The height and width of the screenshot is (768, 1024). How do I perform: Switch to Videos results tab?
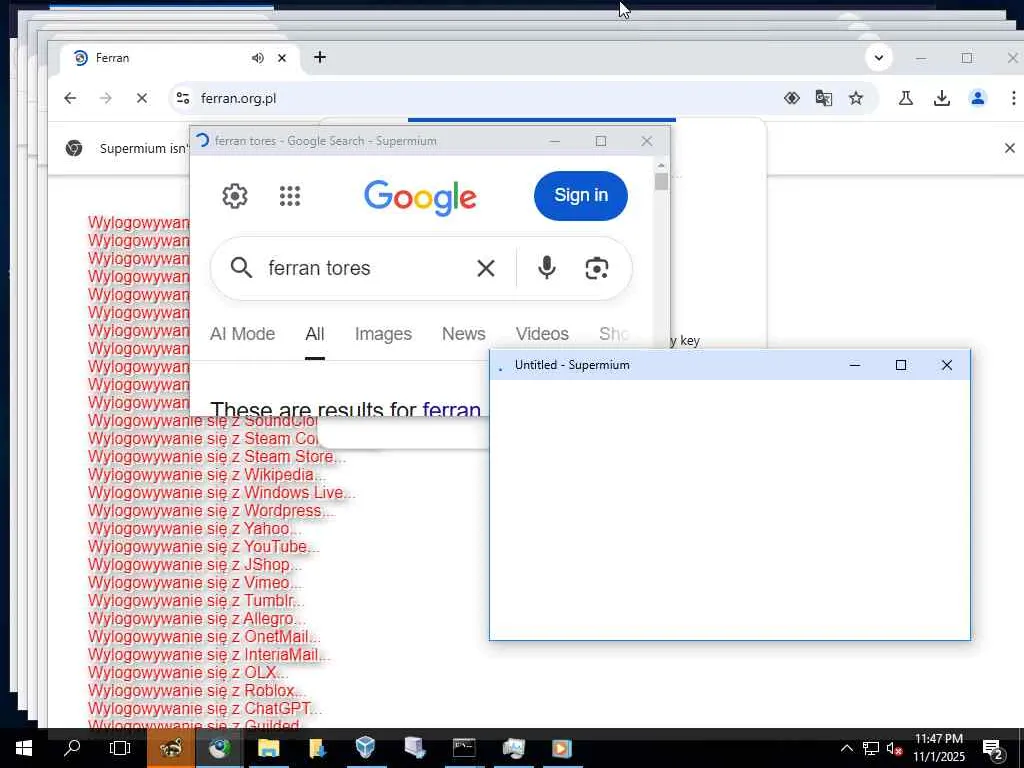coord(542,334)
